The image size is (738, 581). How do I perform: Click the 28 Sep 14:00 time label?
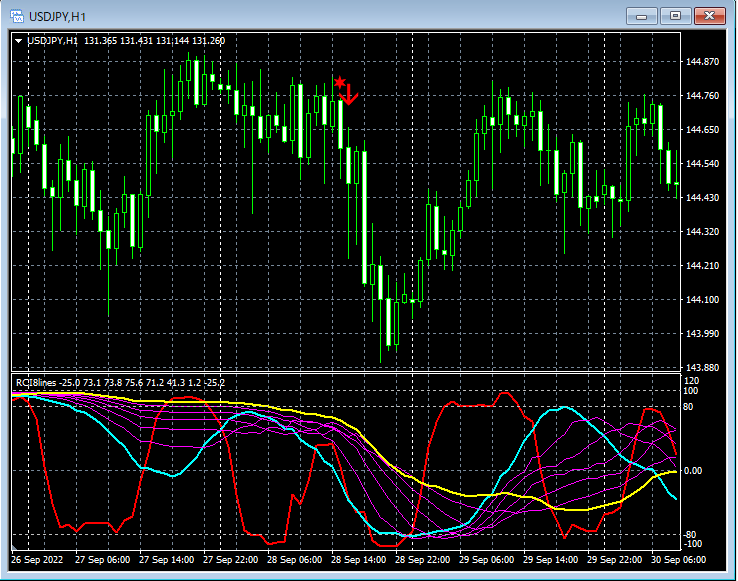tap(359, 560)
